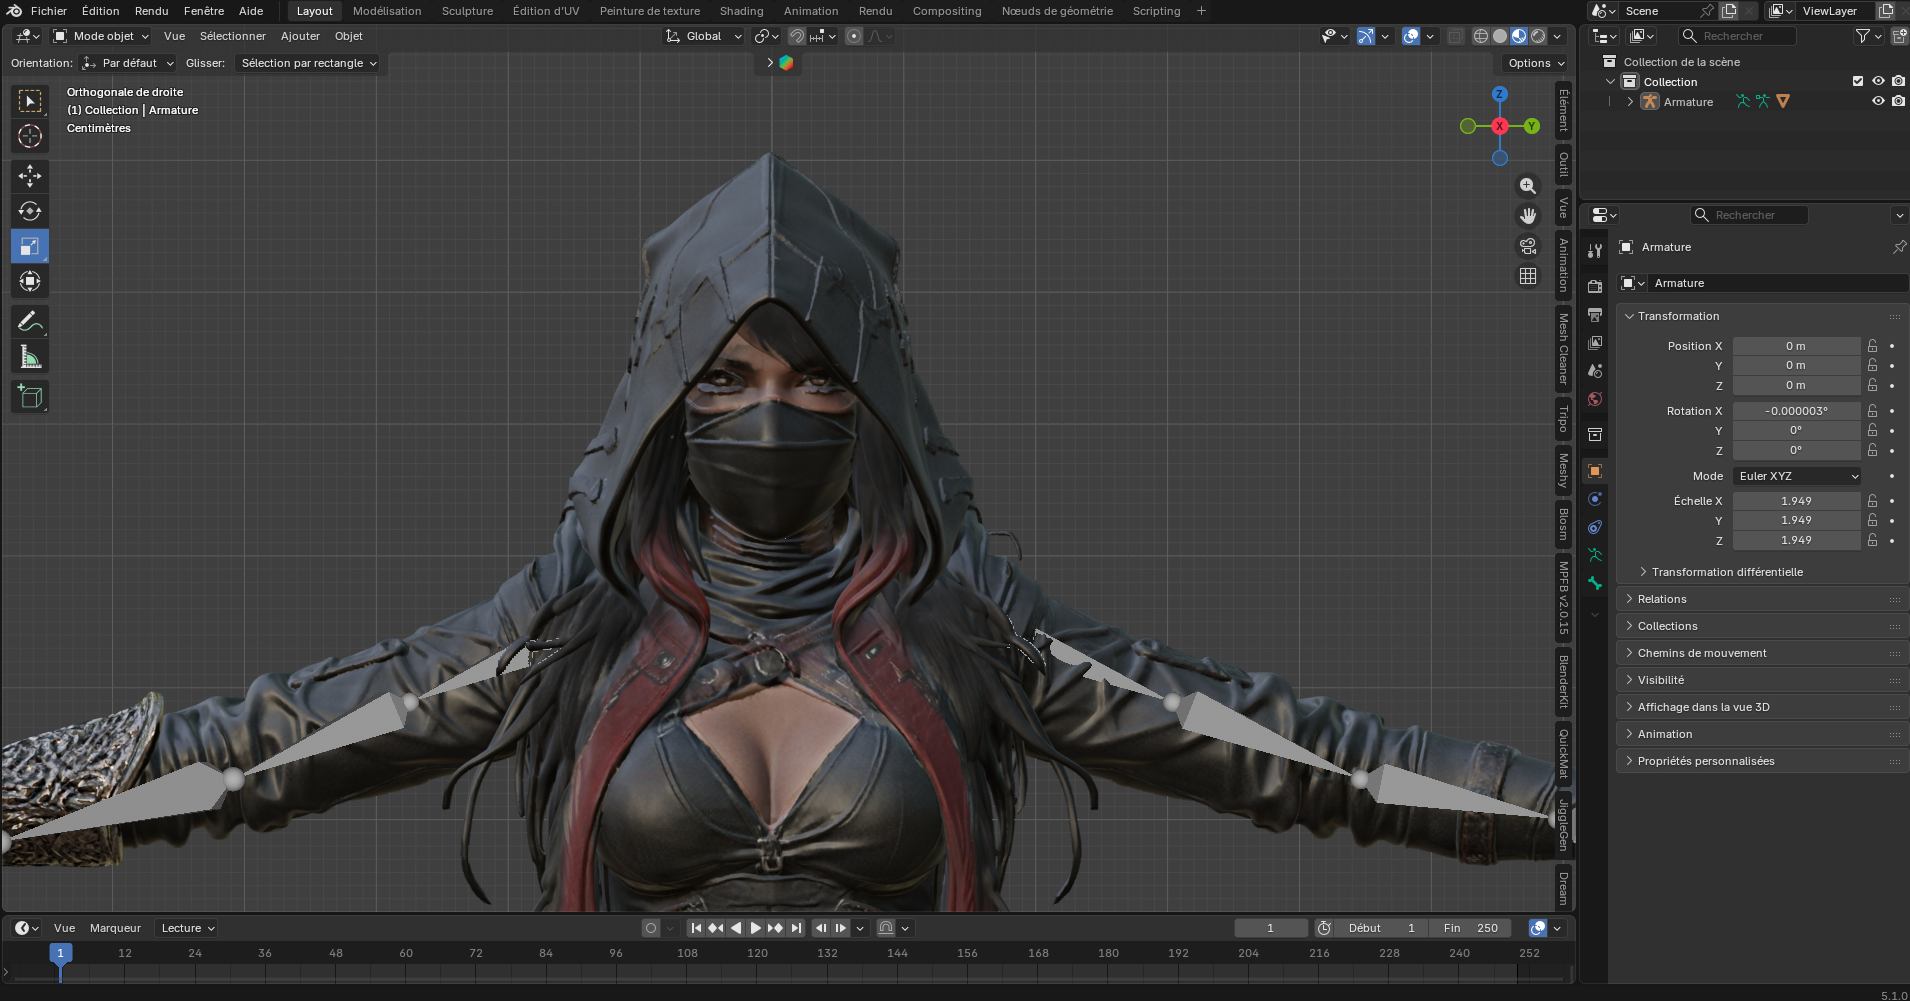
Task: Click the outliner Rechercher search field
Action: (x=1737, y=36)
